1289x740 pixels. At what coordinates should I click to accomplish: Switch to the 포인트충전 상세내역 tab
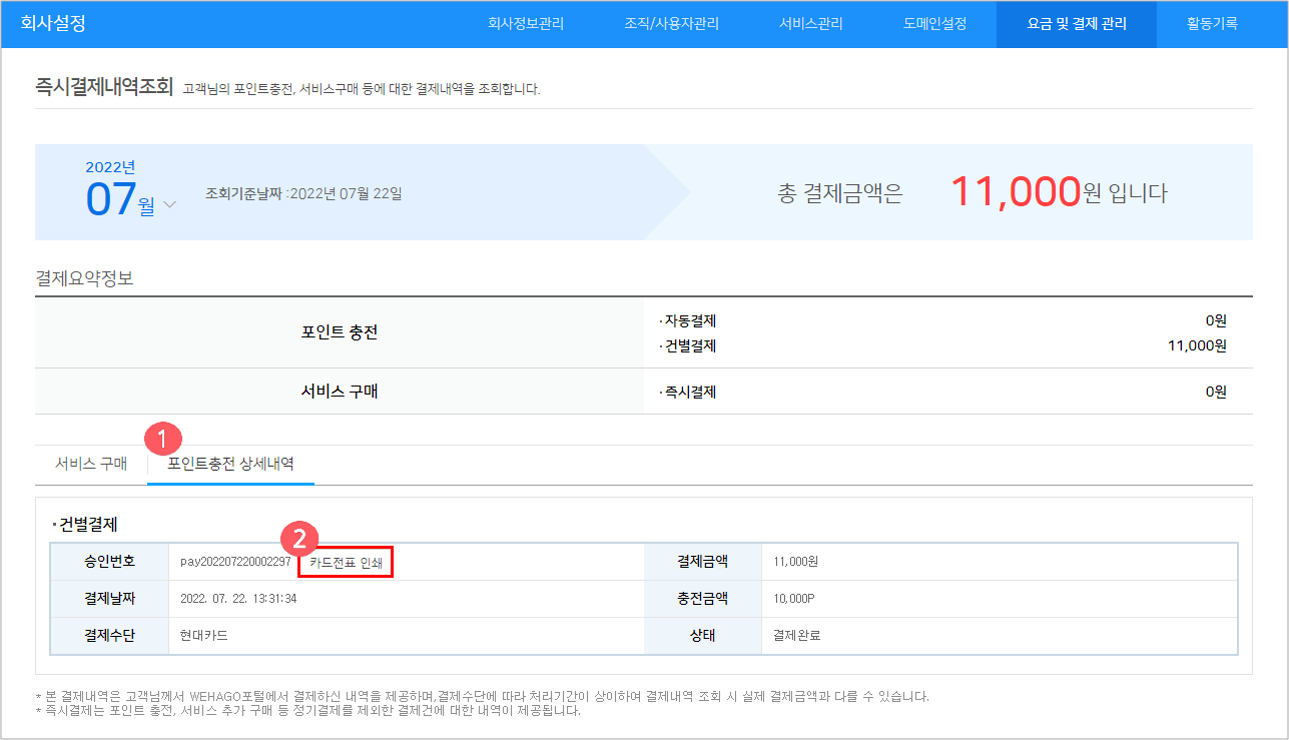pos(230,464)
